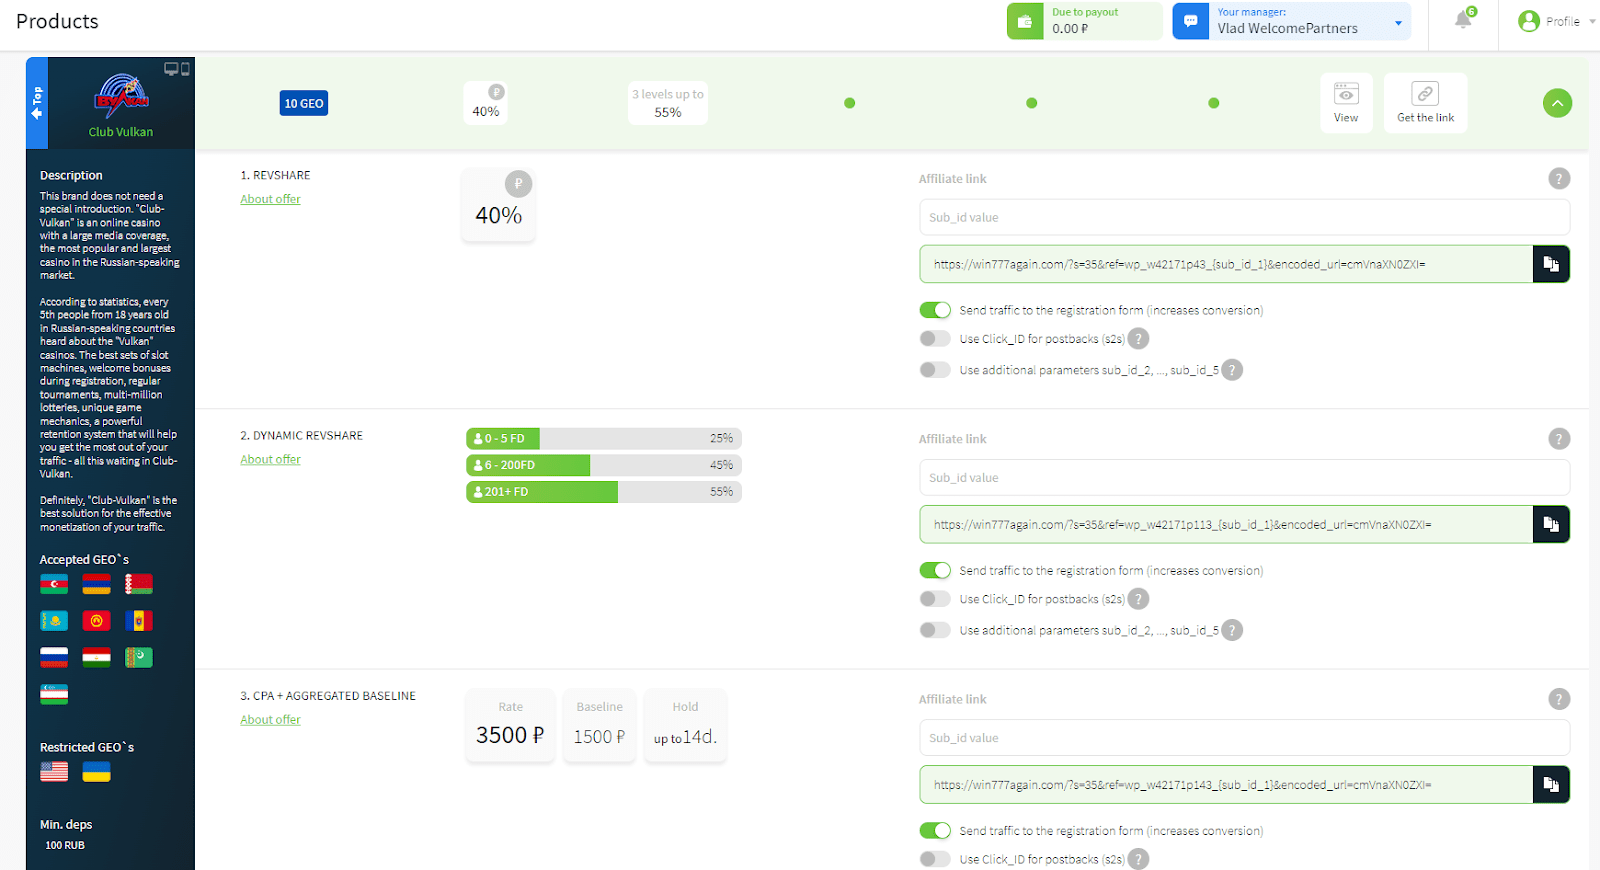The image size is (1600, 870).
Task: Click the Rate 3500 ₽ card
Action: pyautogui.click(x=510, y=725)
